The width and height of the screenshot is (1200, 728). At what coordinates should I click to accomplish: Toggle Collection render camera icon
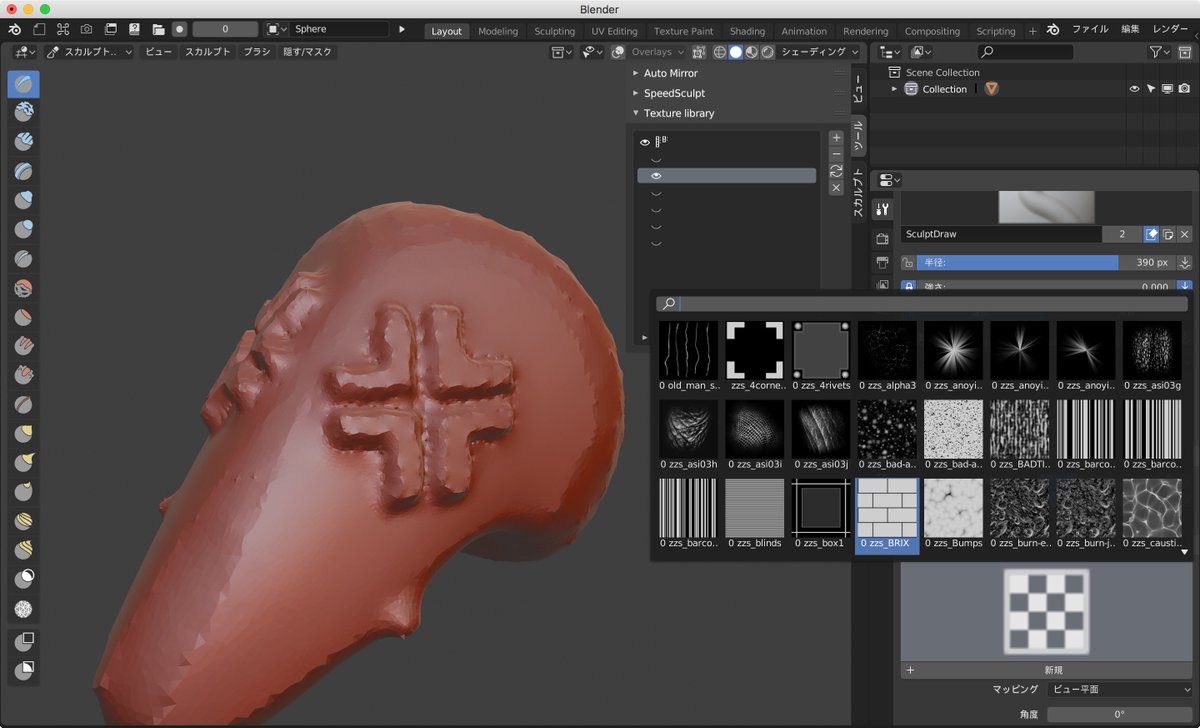tap(1184, 89)
